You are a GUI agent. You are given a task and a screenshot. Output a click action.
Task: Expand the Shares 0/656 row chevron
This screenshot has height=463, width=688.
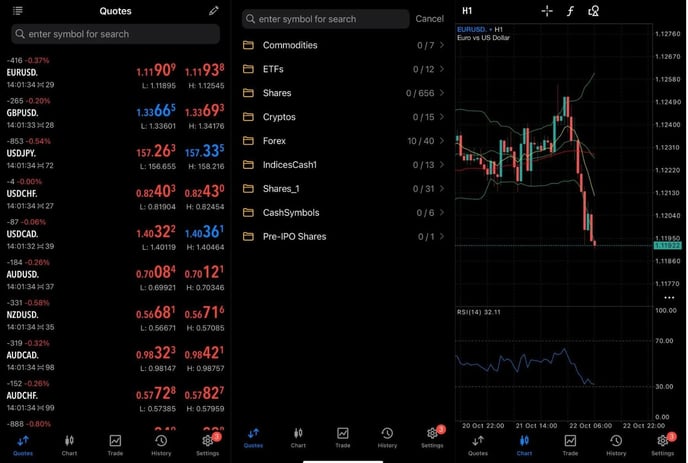tap(441, 93)
